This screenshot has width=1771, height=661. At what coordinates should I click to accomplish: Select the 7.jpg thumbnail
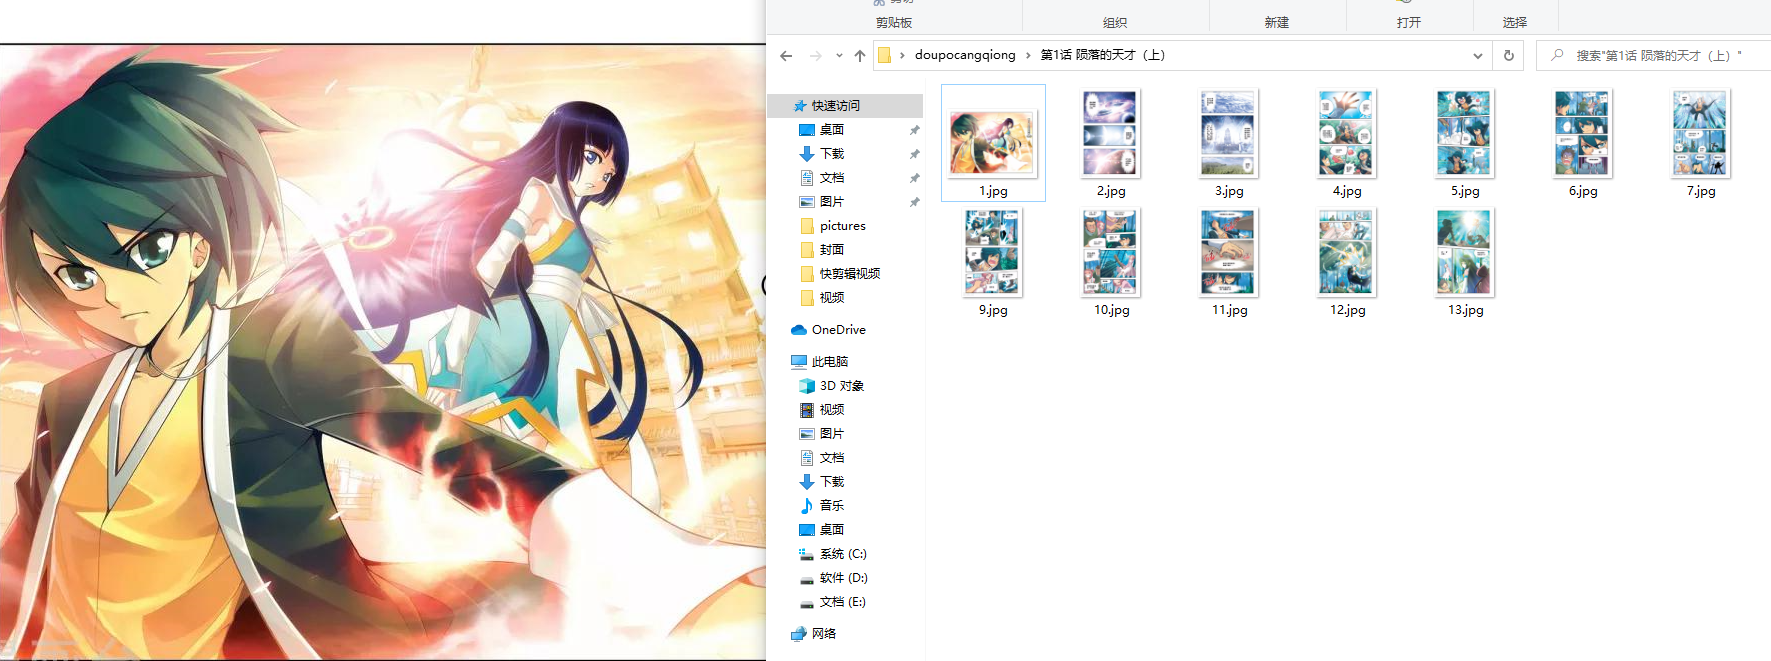1701,134
